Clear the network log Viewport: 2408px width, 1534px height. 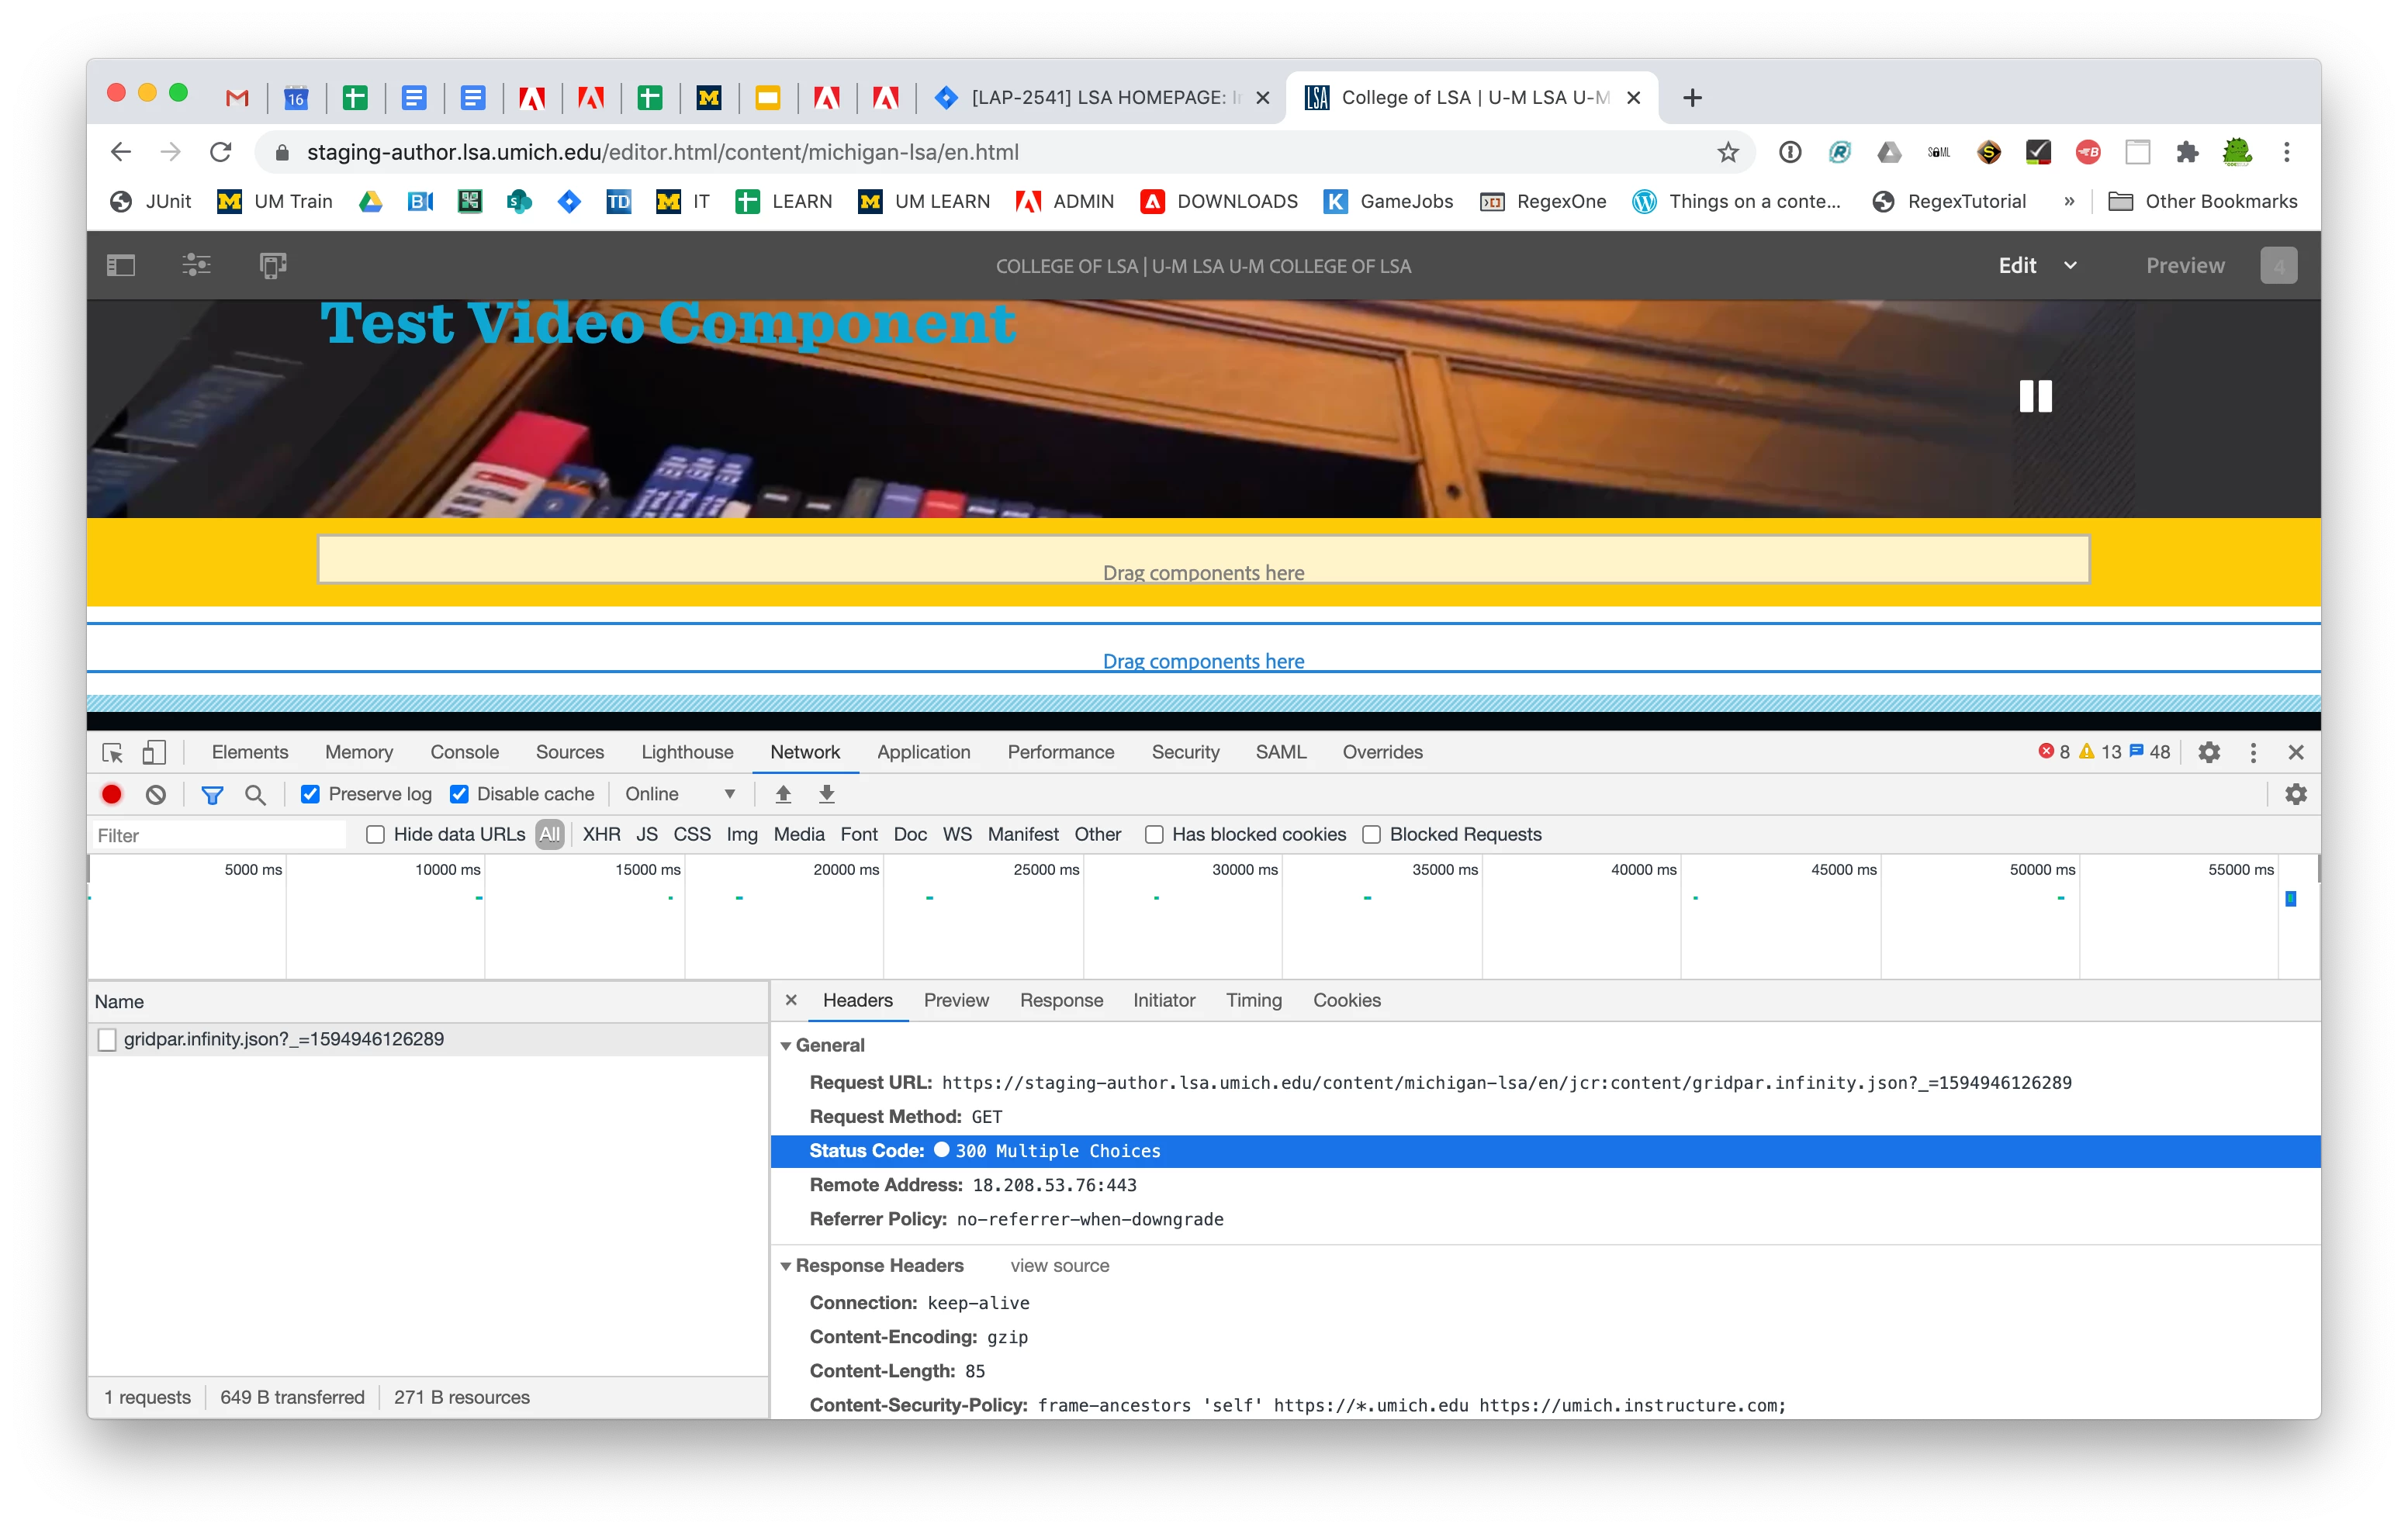tap(156, 794)
